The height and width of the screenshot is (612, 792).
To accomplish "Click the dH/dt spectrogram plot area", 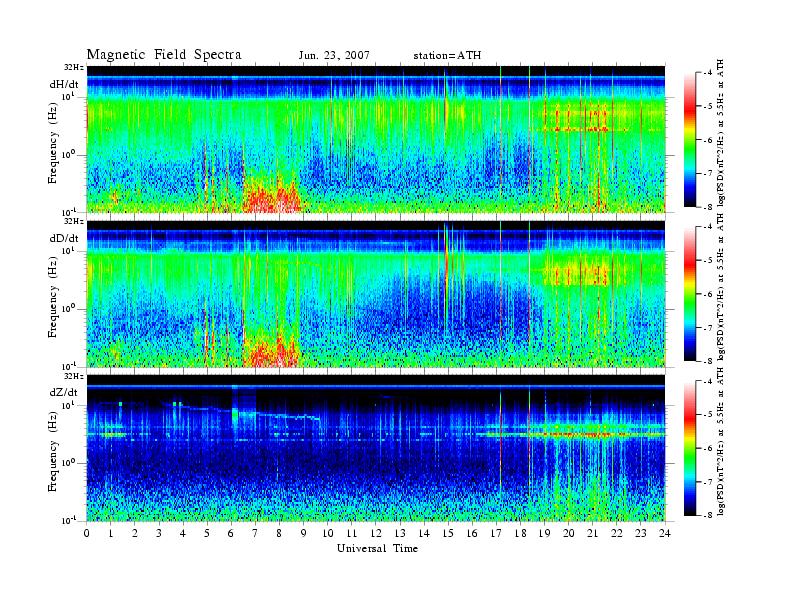I will (376, 139).
